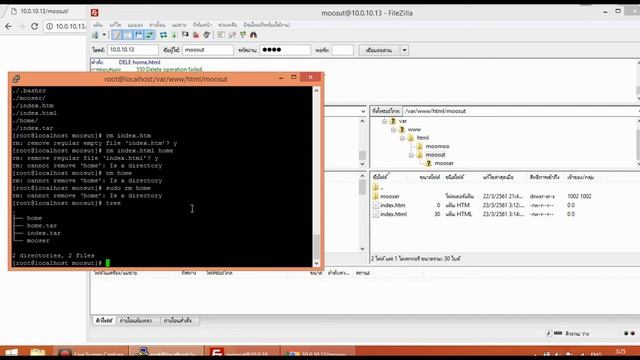
Task: Click the Quickconnect button
Action: point(379,50)
